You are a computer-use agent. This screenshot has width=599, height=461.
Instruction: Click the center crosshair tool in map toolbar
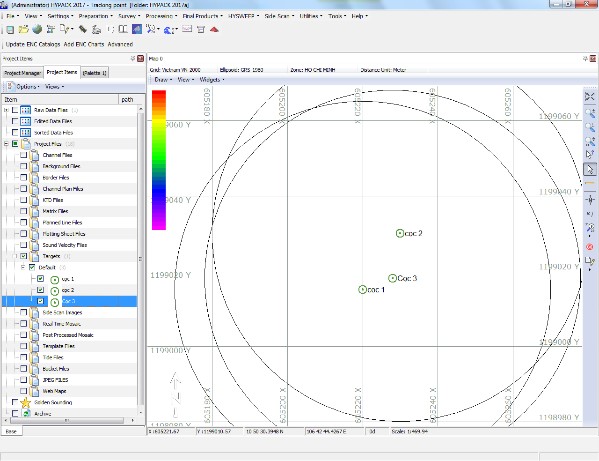[x=589, y=199]
